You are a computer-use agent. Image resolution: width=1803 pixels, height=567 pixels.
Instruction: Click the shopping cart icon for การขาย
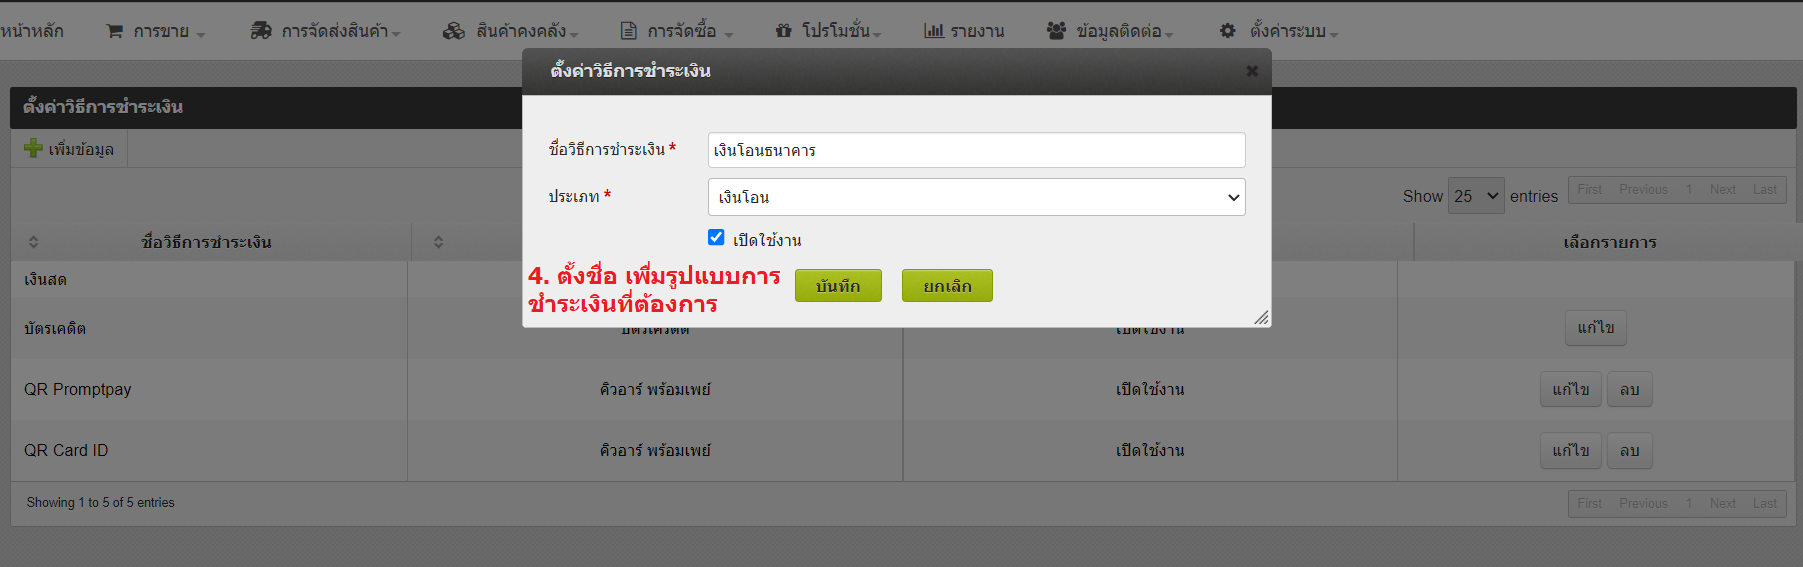click(x=115, y=31)
